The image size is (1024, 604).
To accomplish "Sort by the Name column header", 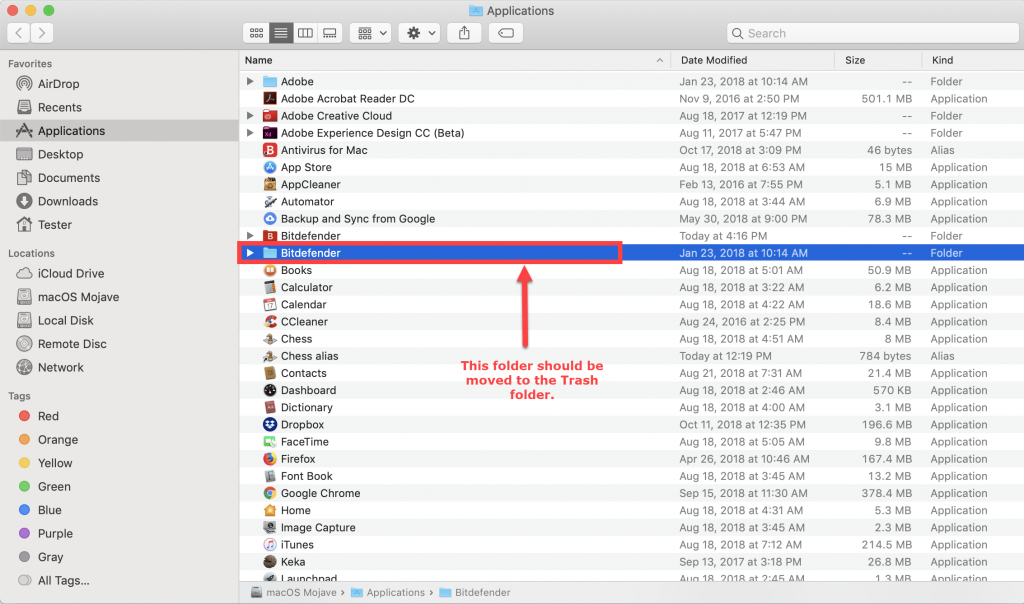I will coord(455,60).
